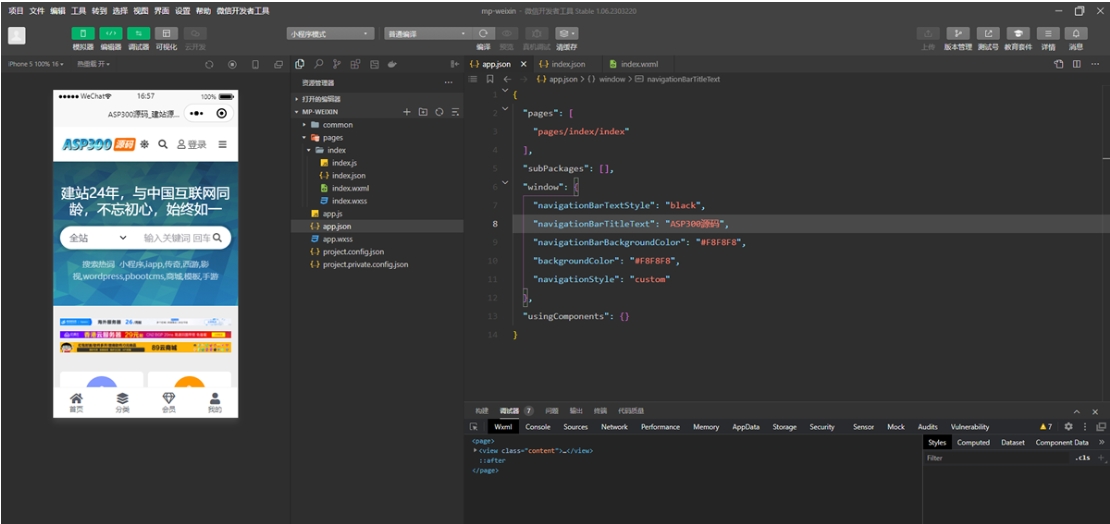Switch to the Computed styles tab
This screenshot has height=524, width=1110.
point(973,443)
